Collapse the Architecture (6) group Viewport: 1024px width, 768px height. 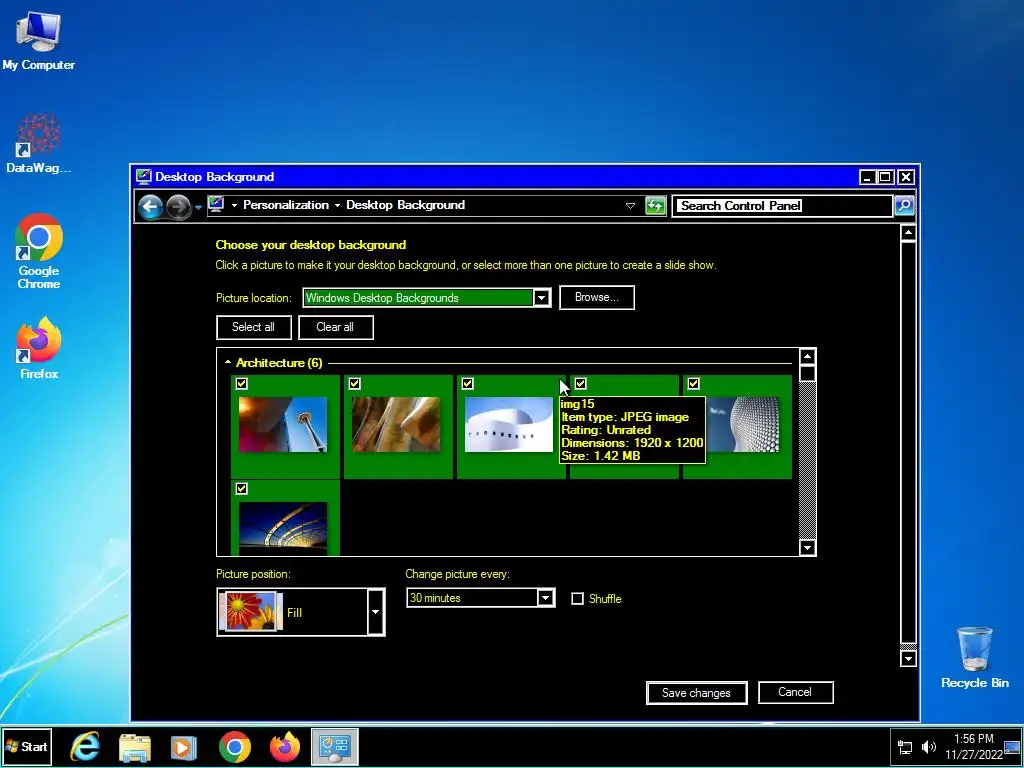coord(228,362)
